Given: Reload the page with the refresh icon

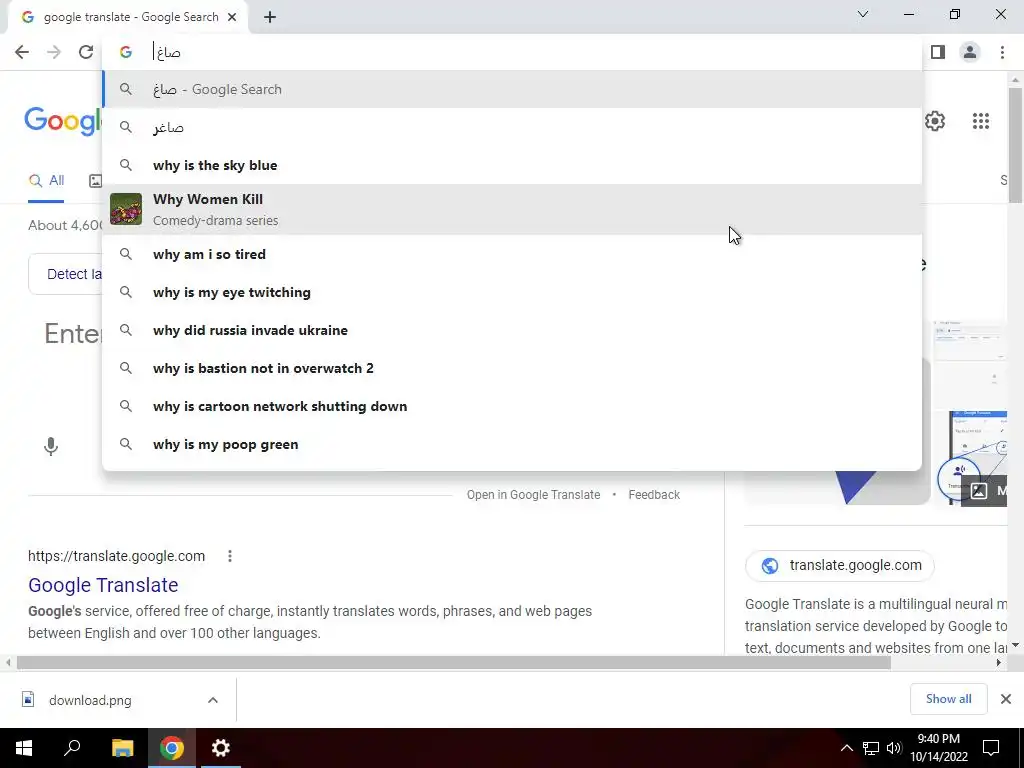Looking at the screenshot, I should (86, 52).
